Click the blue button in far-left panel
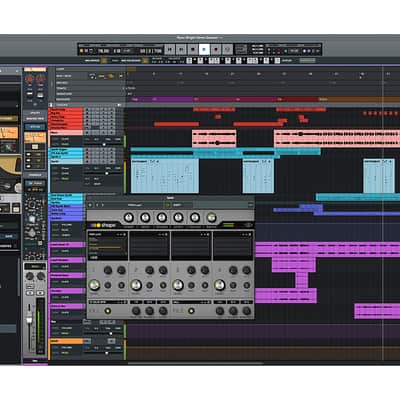 click(x=9, y=236)
